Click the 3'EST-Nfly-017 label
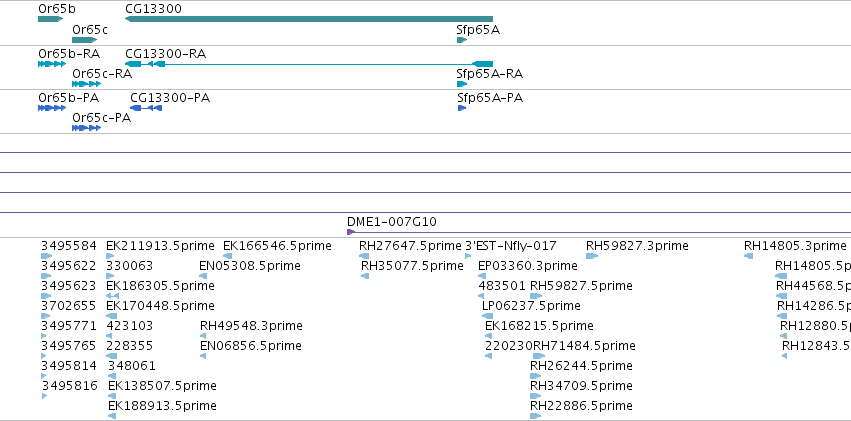 pyautogui.click(x=511, y=246)
